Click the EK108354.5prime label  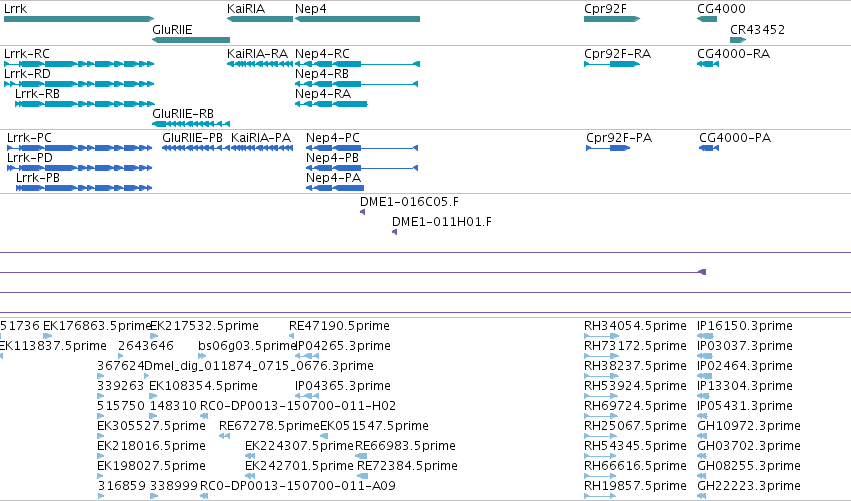click(x=204, y=385)
